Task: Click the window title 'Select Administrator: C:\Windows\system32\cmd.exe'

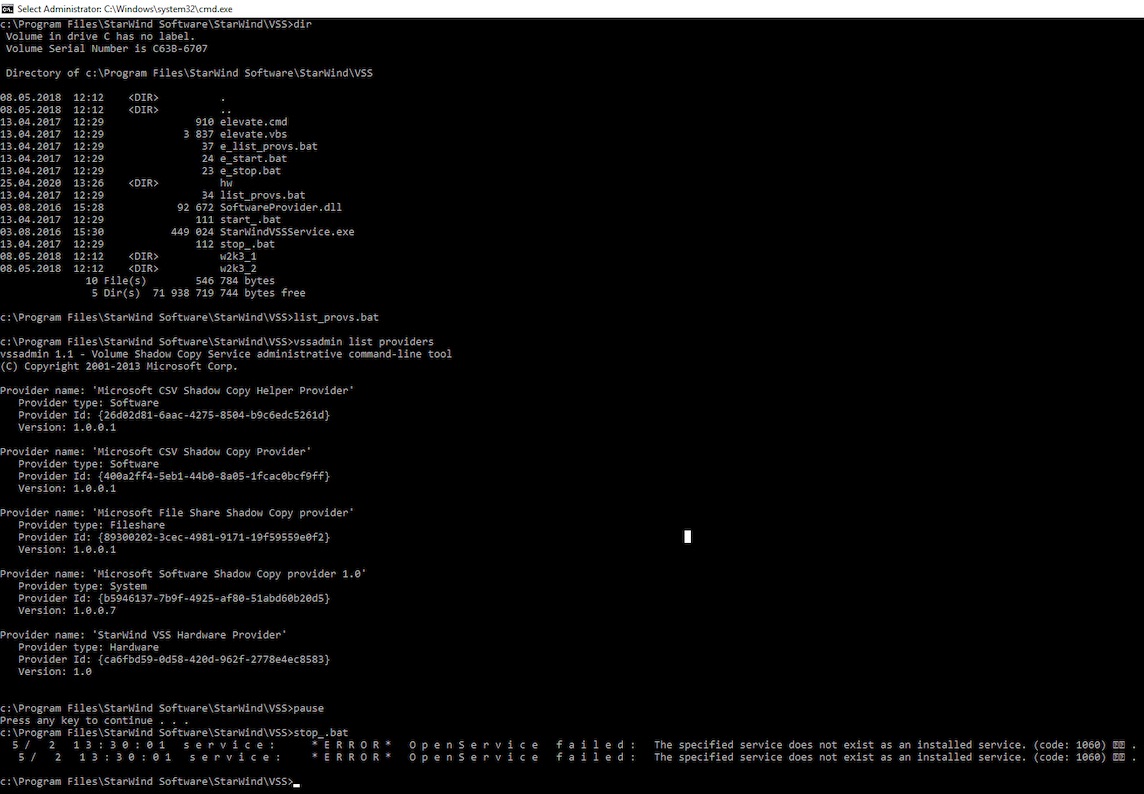Action: point(125,9)
